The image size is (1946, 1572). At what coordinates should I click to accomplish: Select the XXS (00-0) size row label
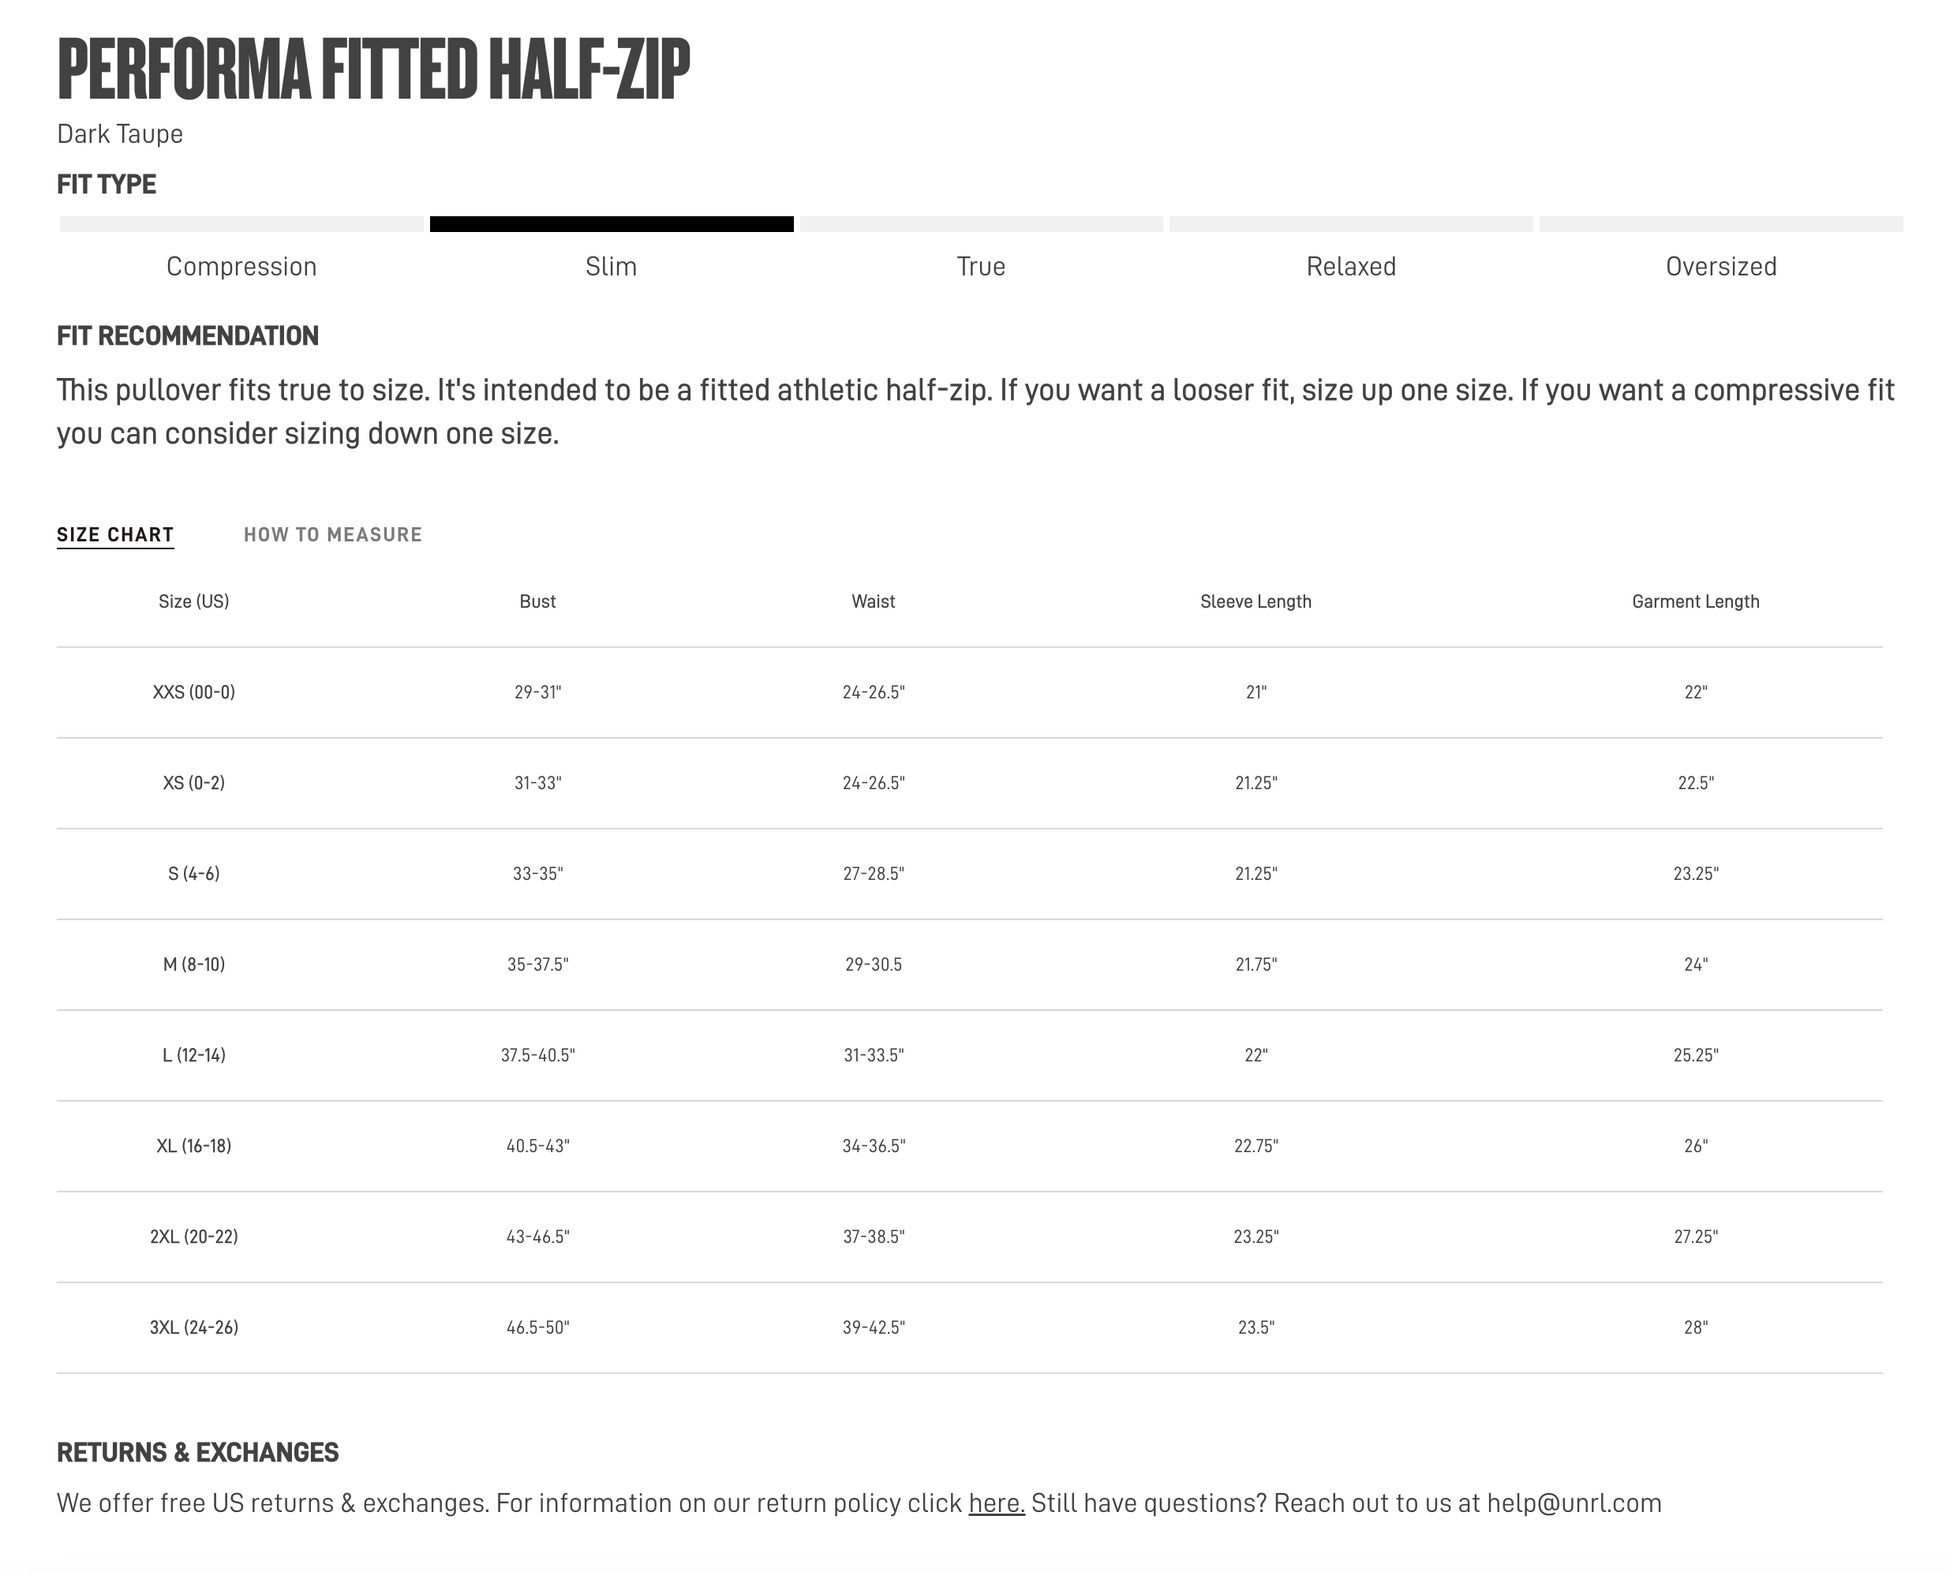(x=194, y=692)
